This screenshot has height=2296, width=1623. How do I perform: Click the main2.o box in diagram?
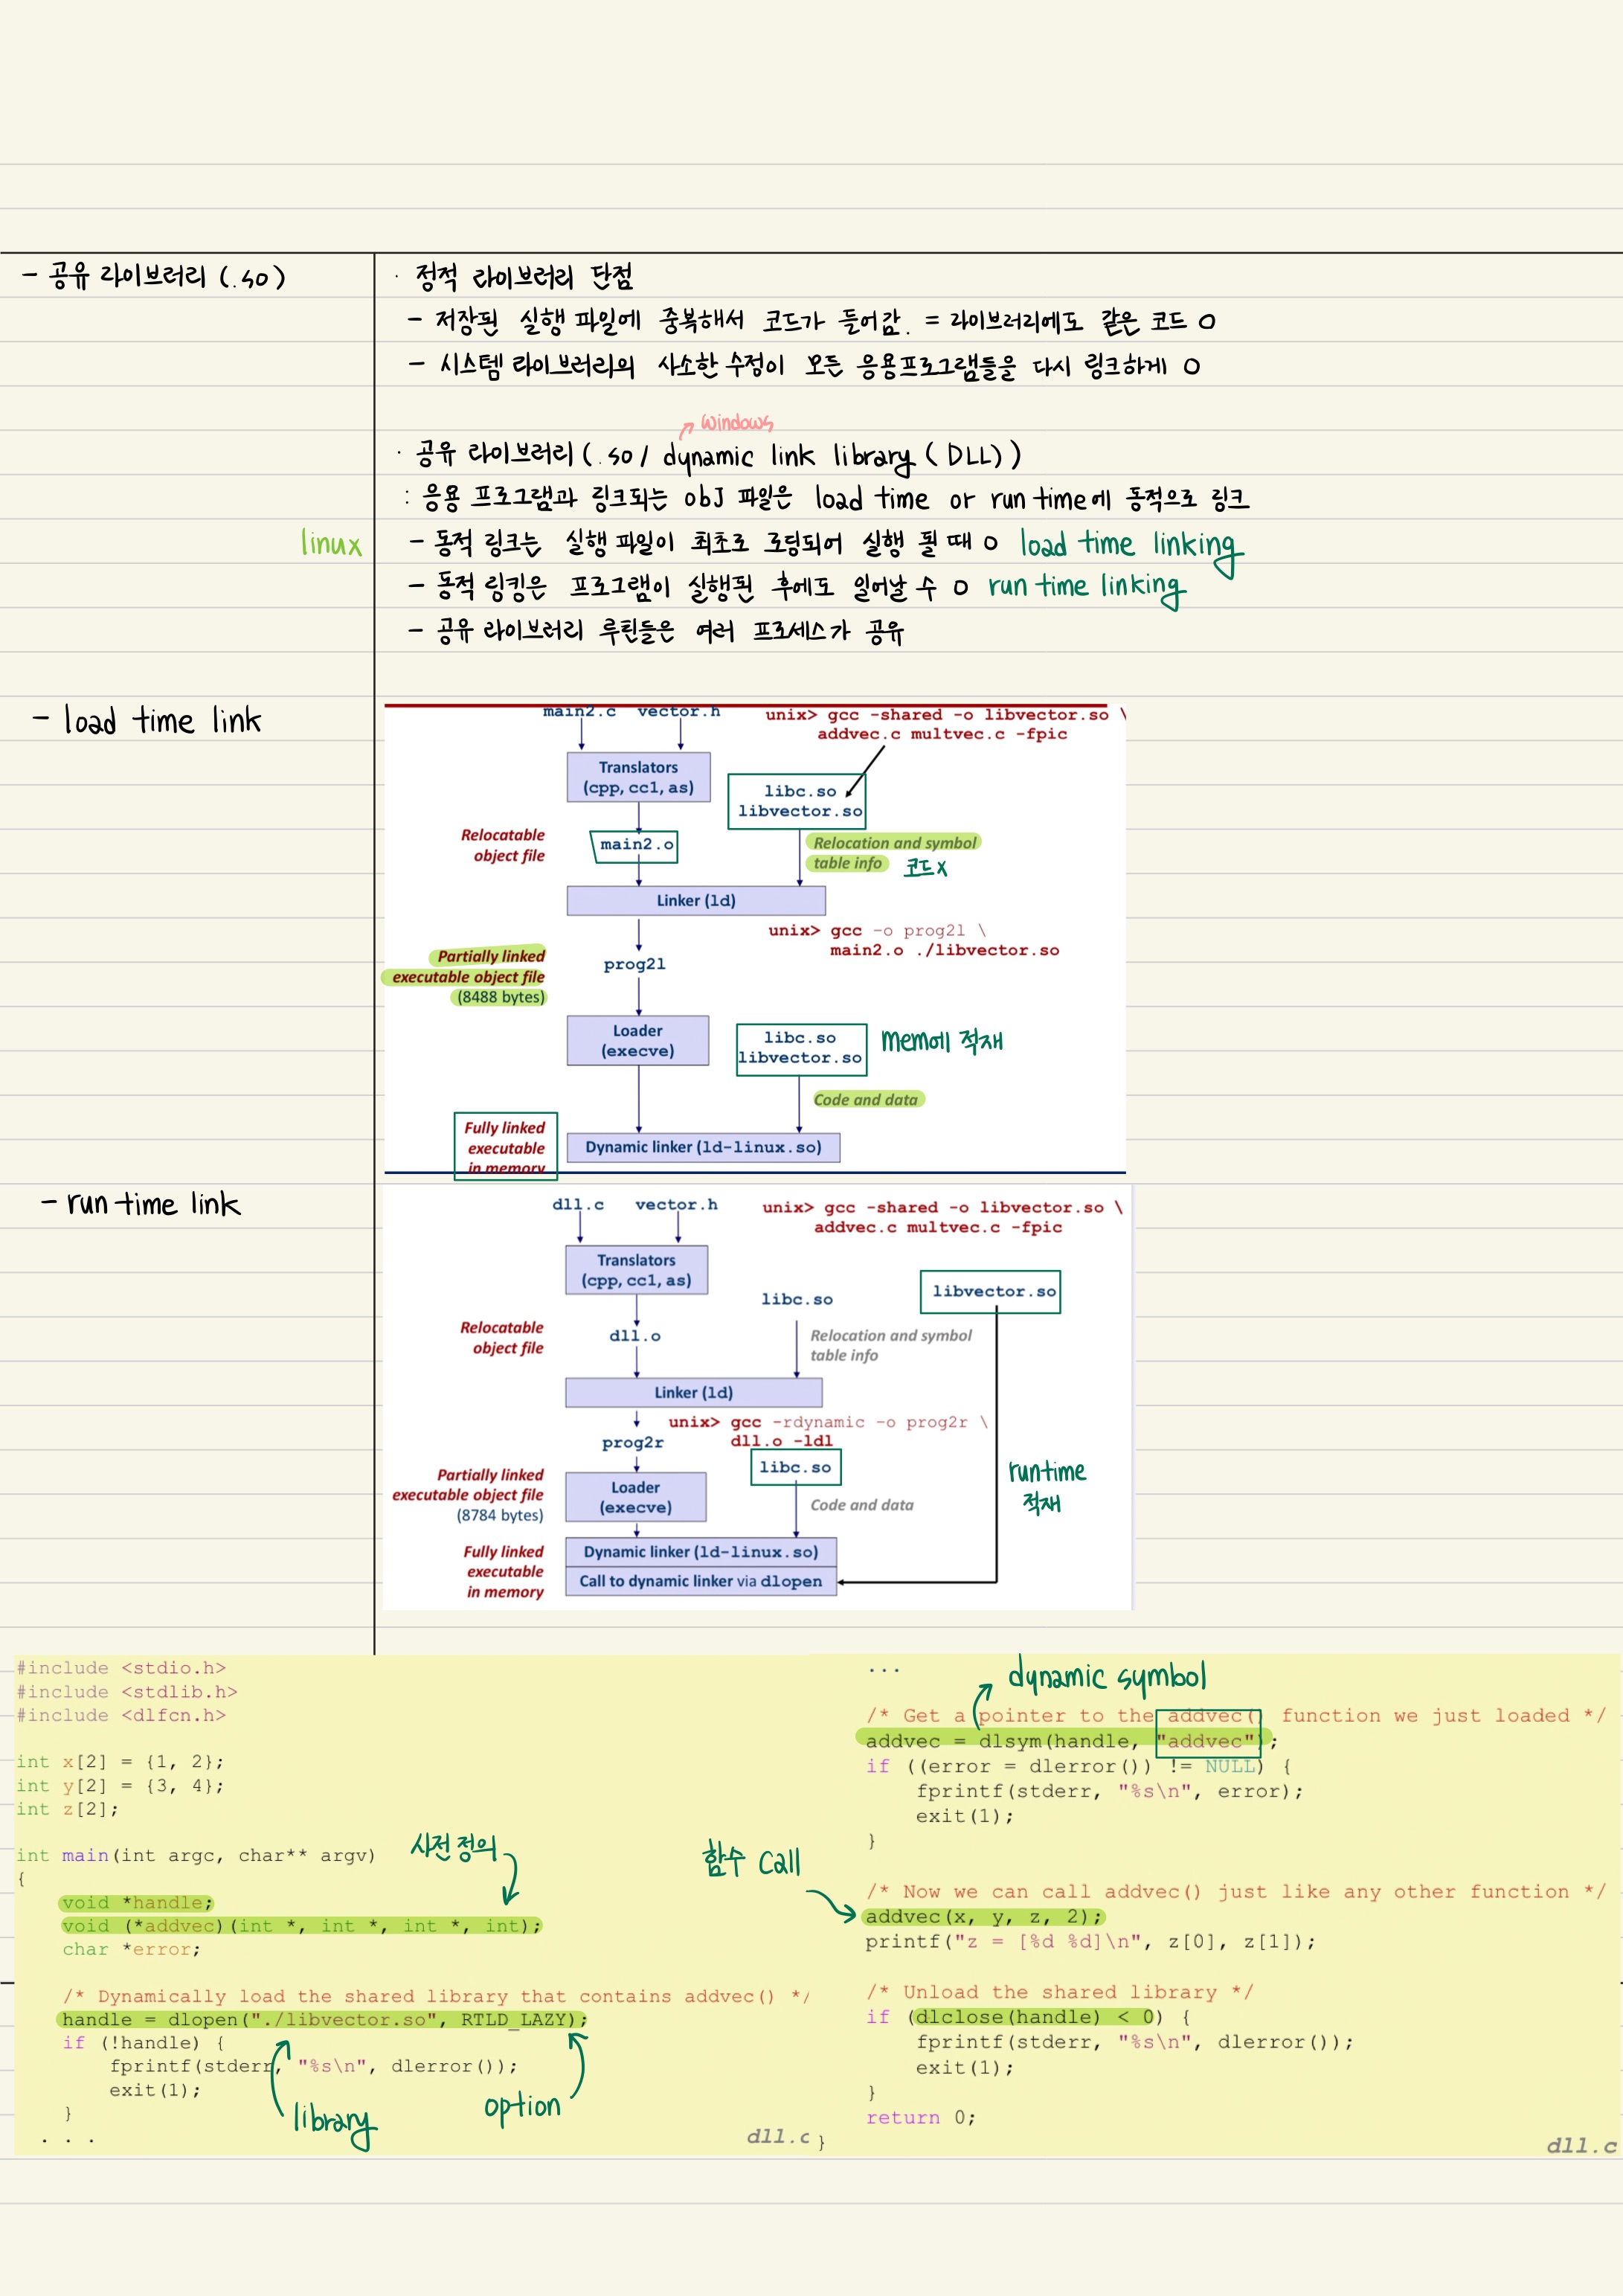(x=635, y=845)
